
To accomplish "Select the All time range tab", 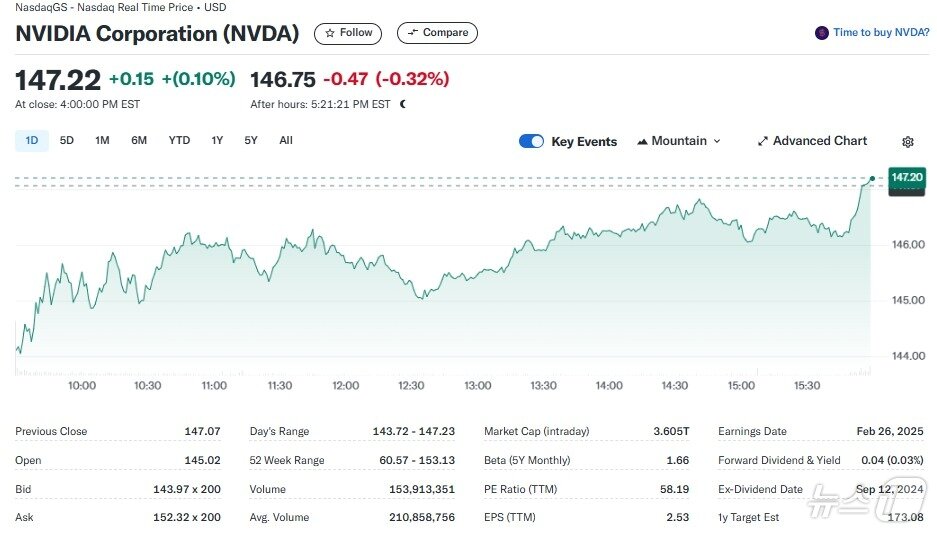I will click(286, 141).
